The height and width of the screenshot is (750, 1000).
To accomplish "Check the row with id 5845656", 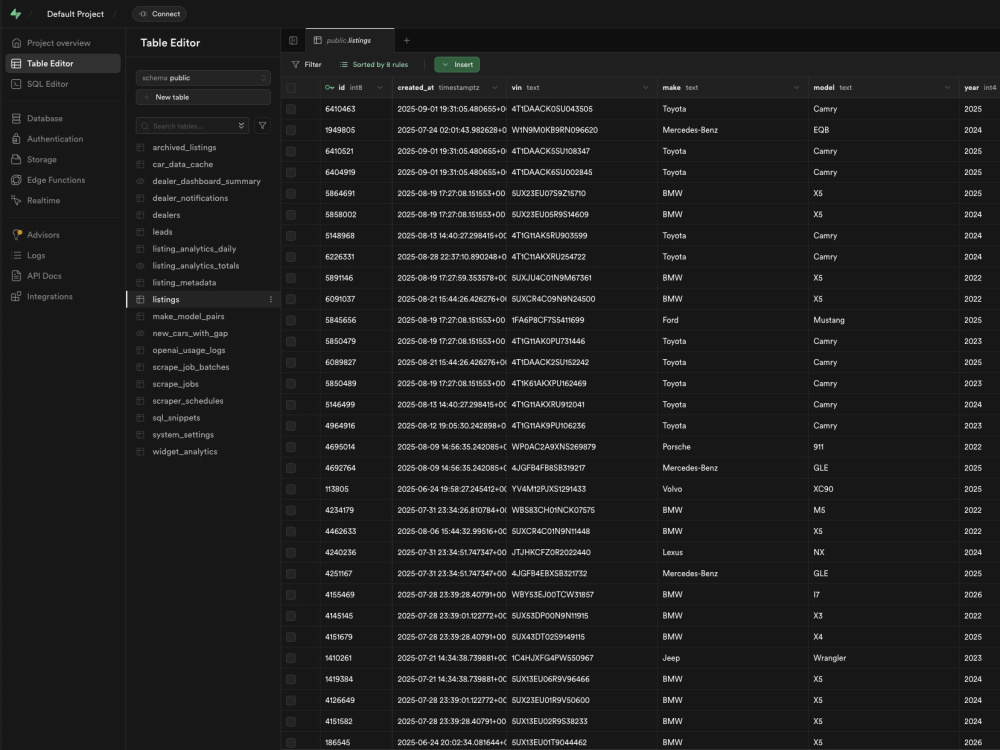I will (291, 320).
